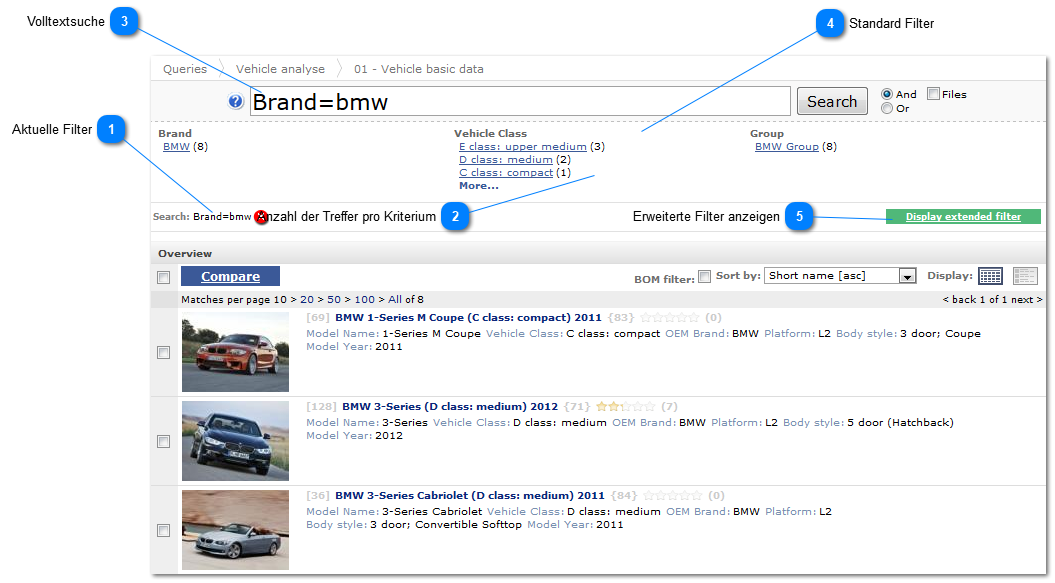Set matches per page to 20
This screenshot has height=583, width=1055.
307,300
